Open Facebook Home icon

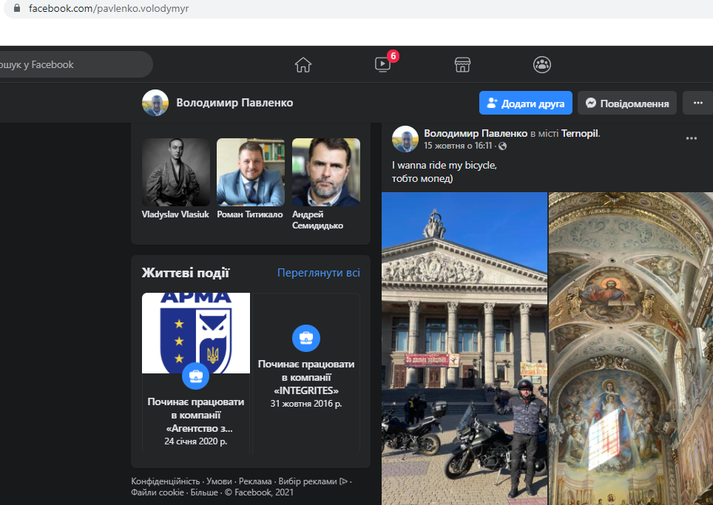click(303, 65)
